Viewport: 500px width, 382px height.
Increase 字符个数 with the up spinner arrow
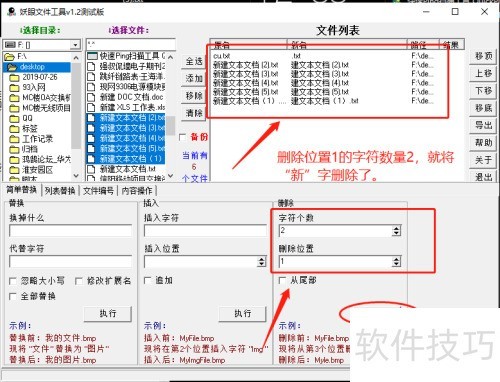396,228
